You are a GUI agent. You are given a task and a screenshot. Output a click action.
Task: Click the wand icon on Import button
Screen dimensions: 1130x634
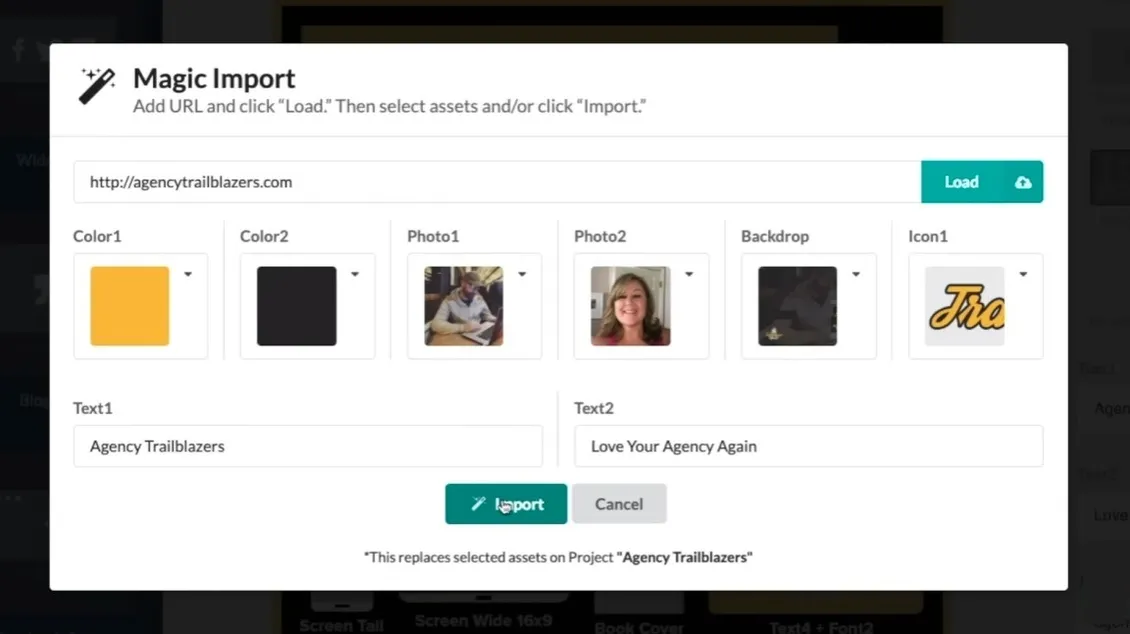click(478, 504)
